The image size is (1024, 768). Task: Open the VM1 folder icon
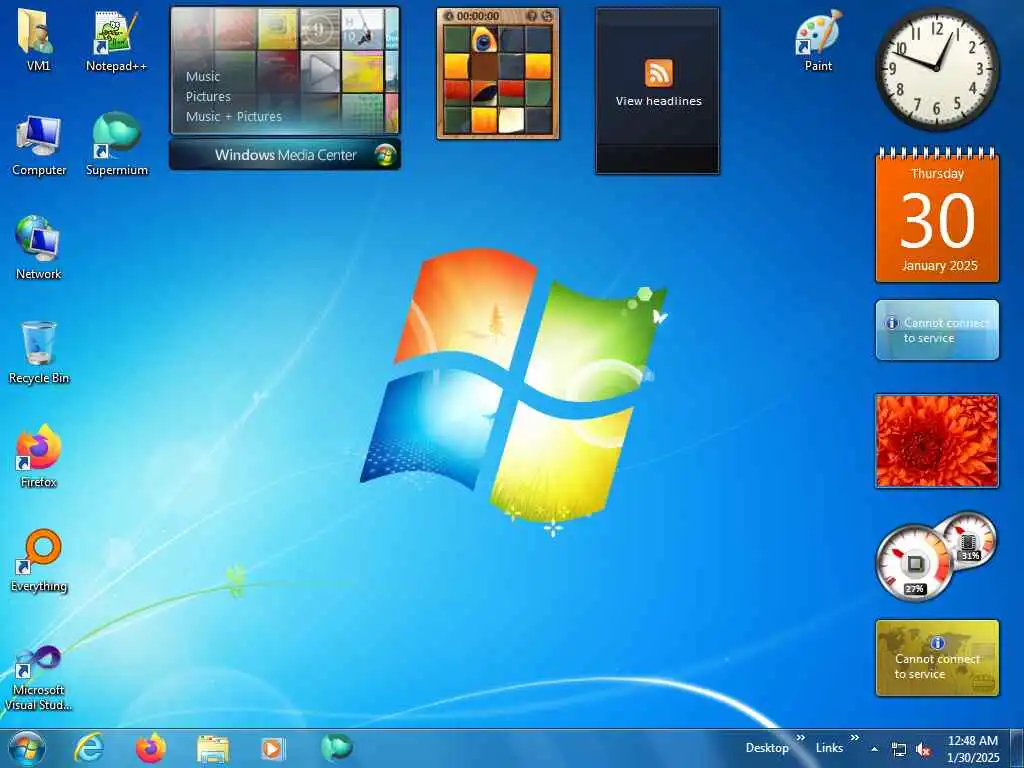37,40
